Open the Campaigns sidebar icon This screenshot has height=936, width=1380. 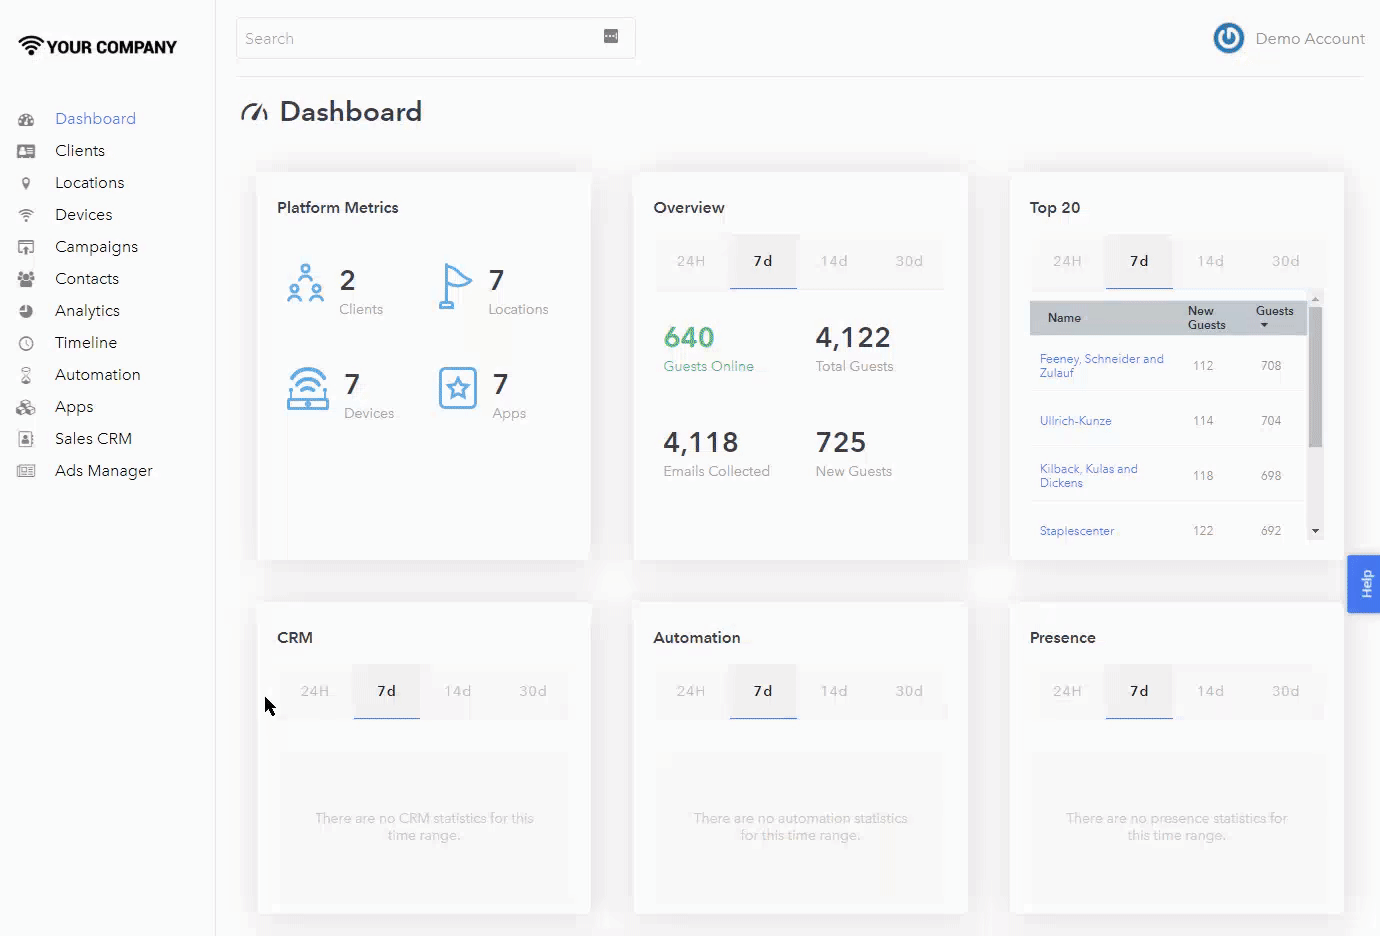tap(26, 247)
